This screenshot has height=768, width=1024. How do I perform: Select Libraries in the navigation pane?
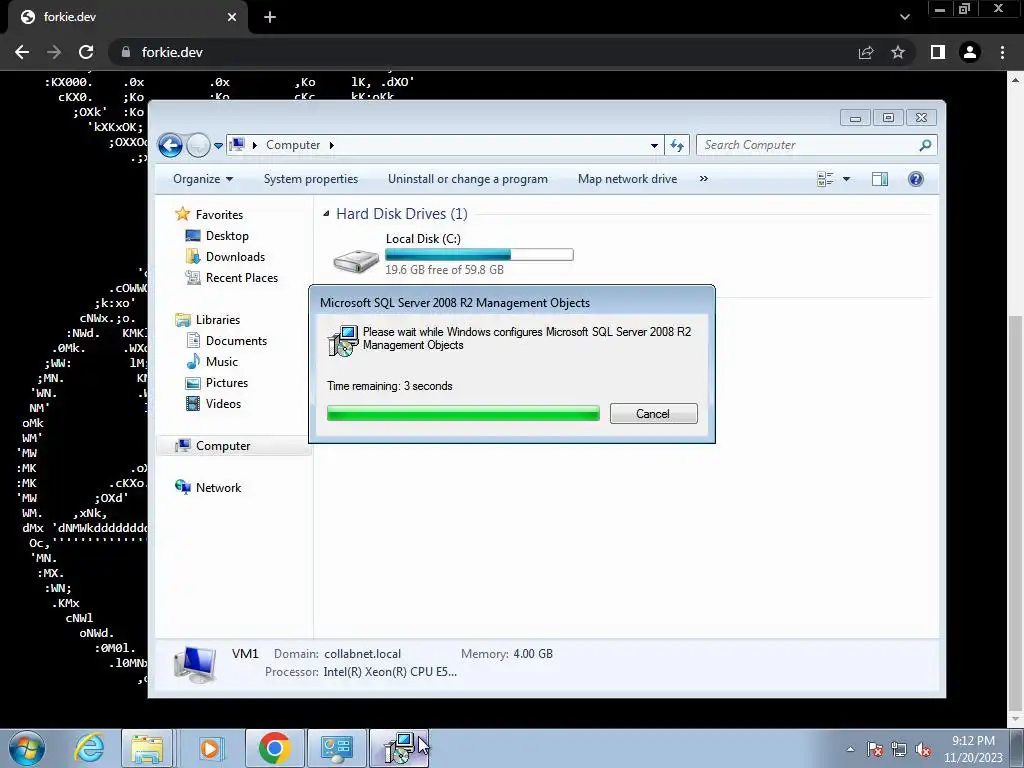point(217,320)
